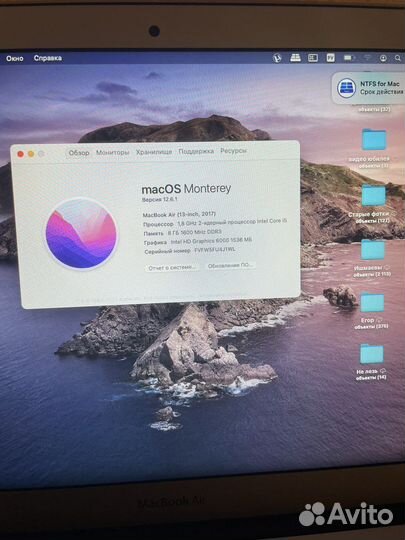Select the 'Старые фотки' folder icon
The image size is (405, 540).
click(374, 195)
